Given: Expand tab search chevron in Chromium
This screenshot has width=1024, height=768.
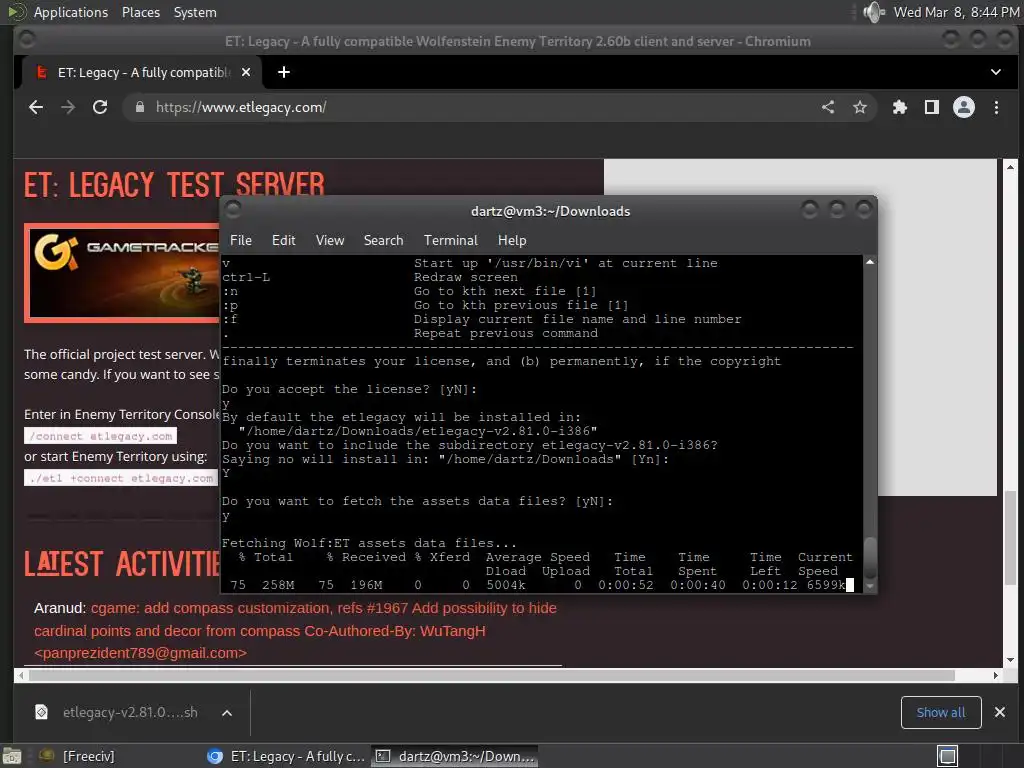Looking at the screenshot, I should (995, 72).
